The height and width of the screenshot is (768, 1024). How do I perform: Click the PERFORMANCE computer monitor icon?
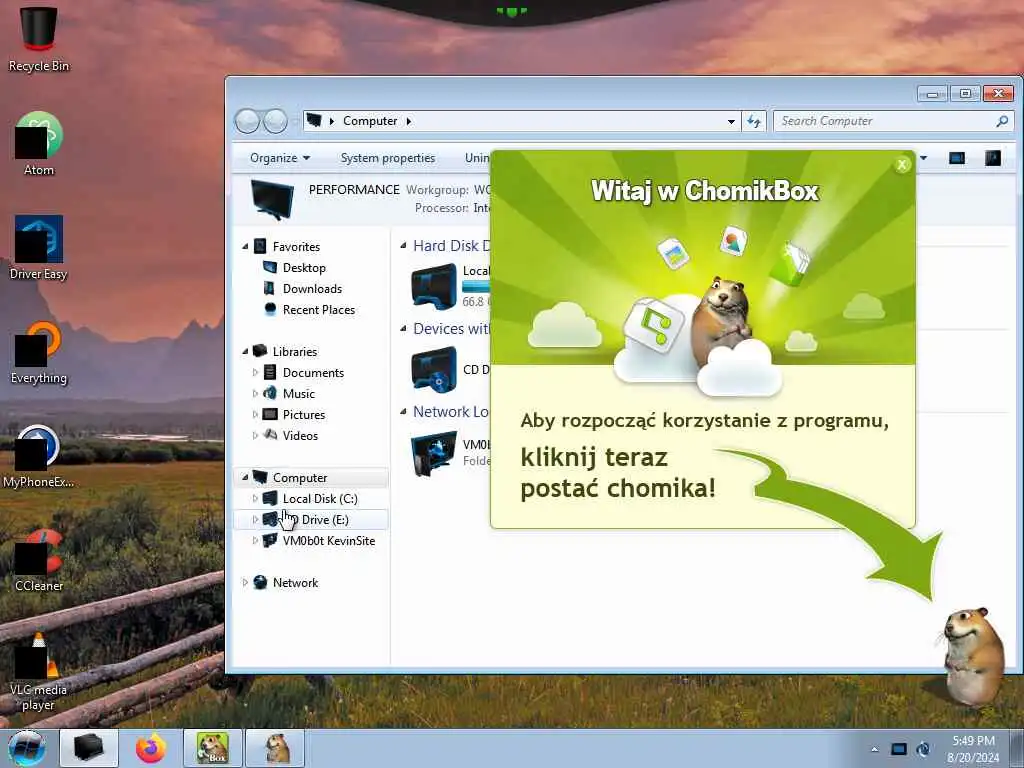(x=272, y=199)
